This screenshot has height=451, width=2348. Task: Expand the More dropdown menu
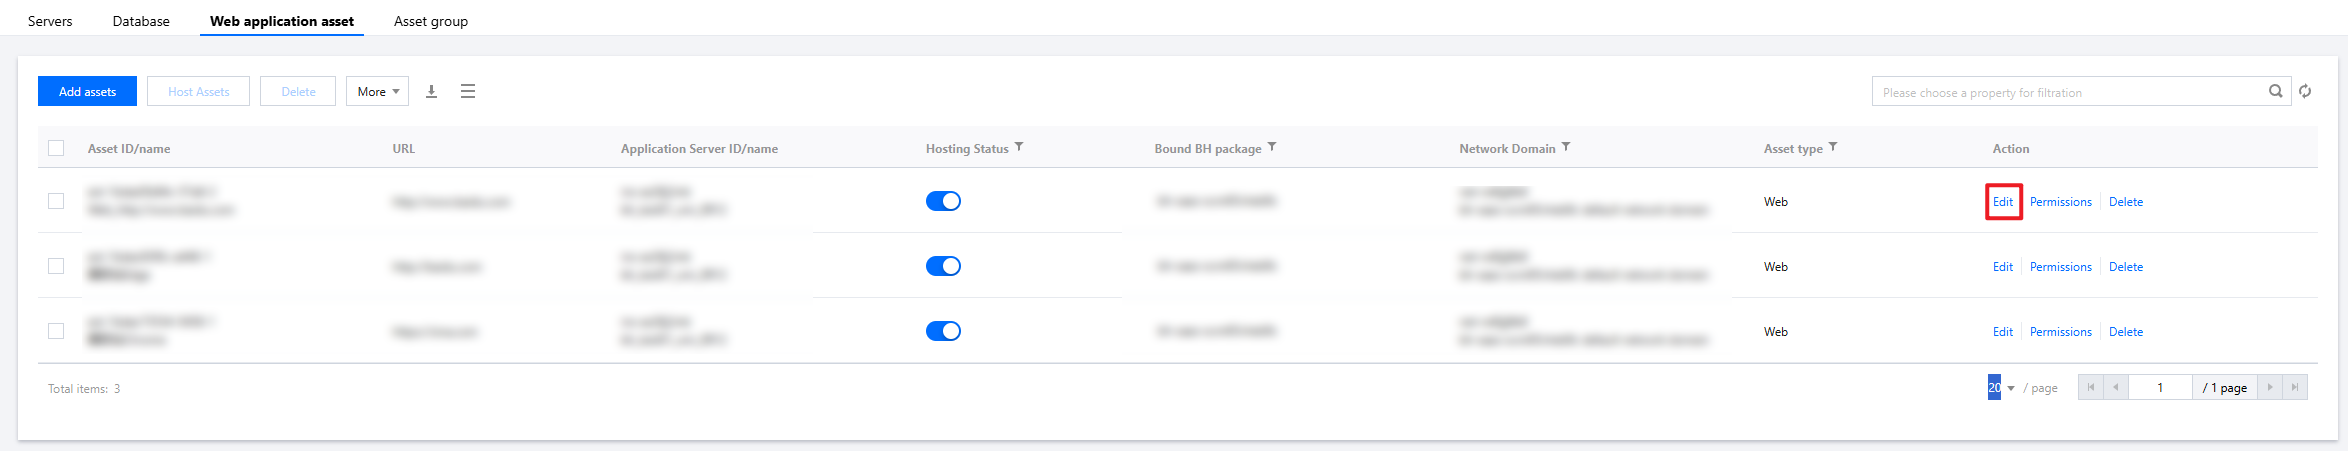coord(377,91)
